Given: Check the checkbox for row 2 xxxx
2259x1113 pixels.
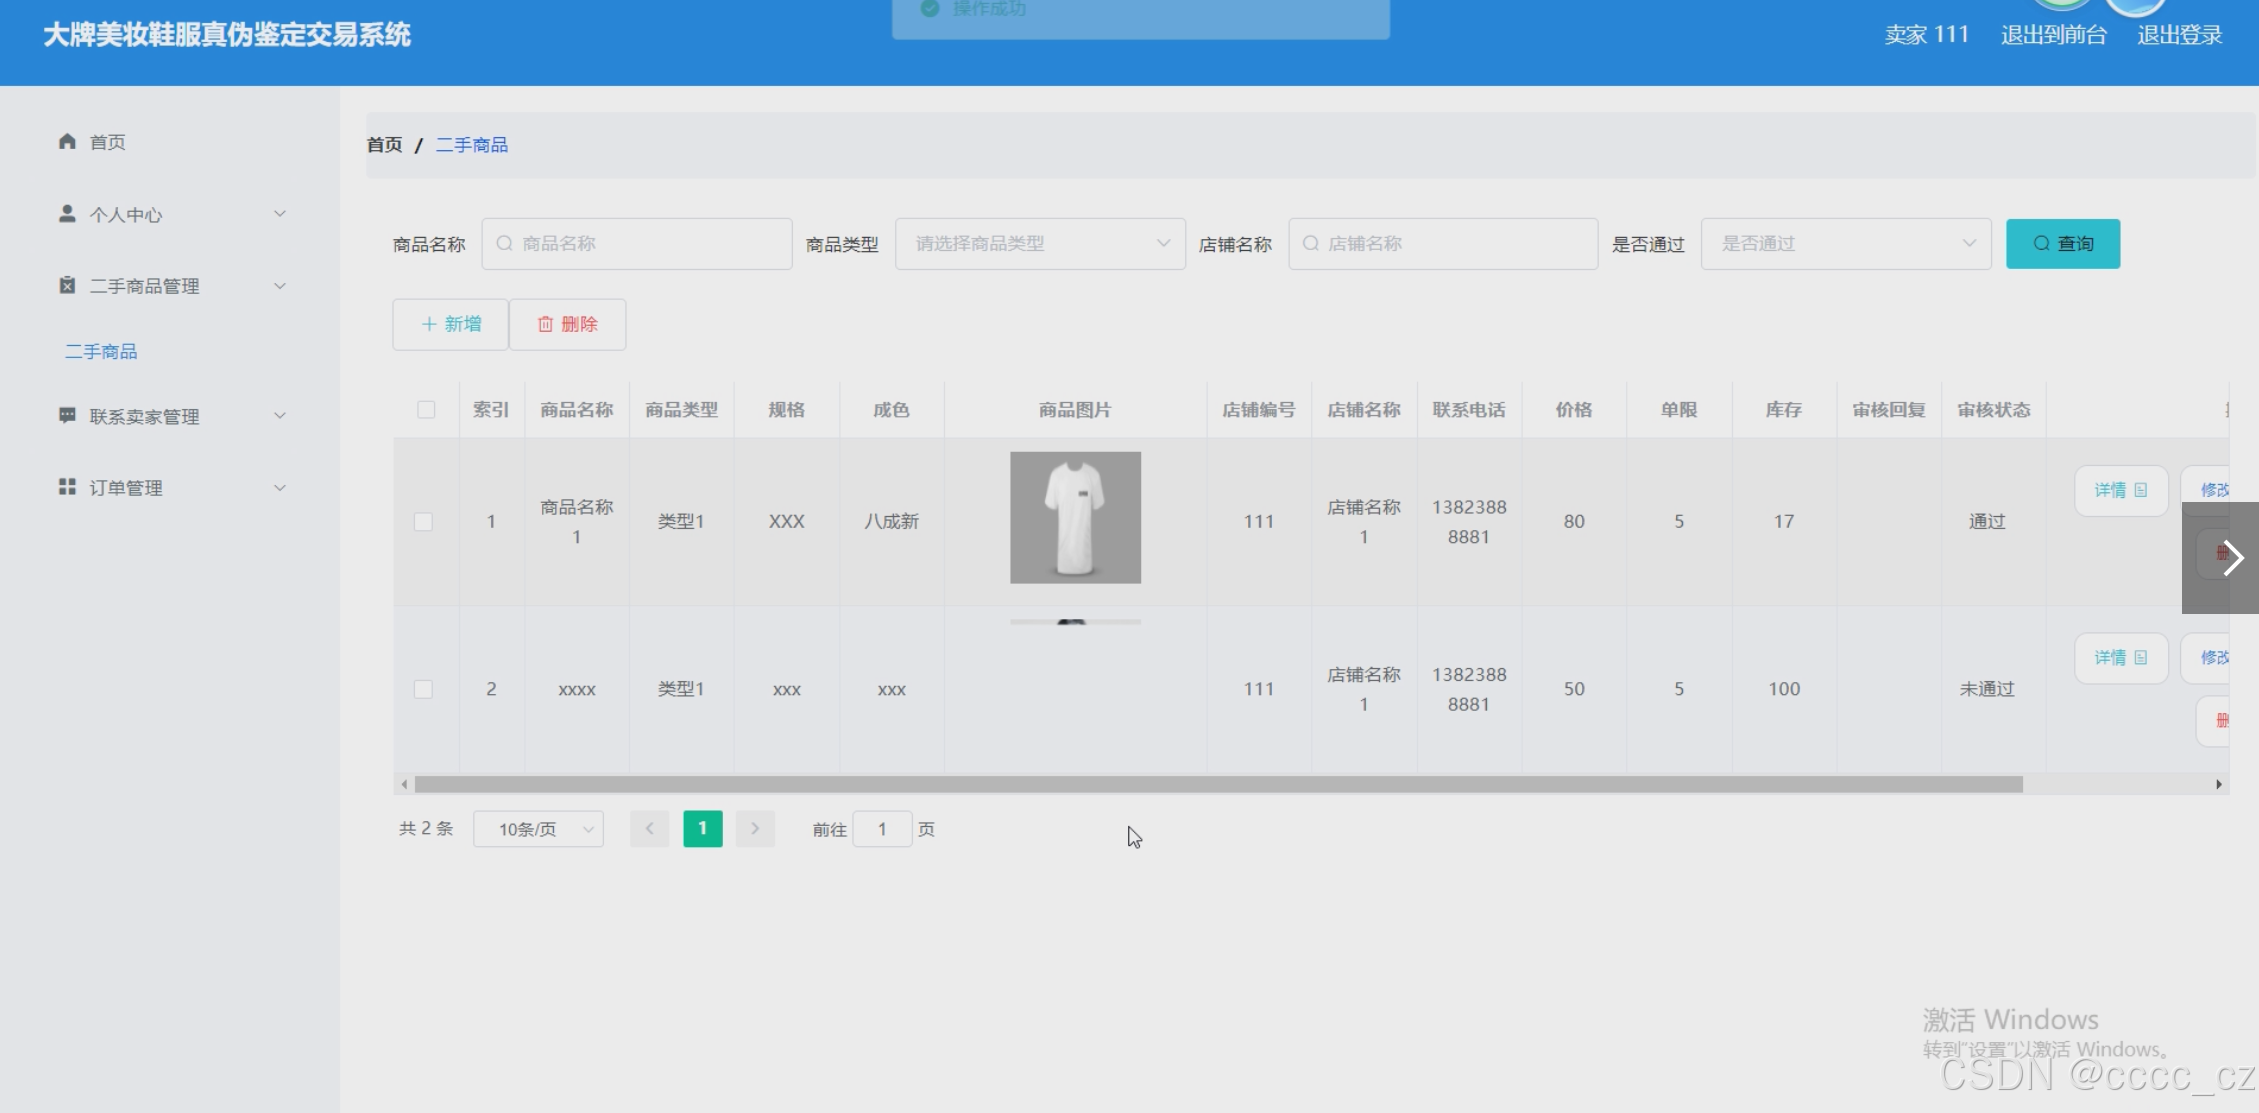Looking at the screenshot, I should click(x=423, y=689).
